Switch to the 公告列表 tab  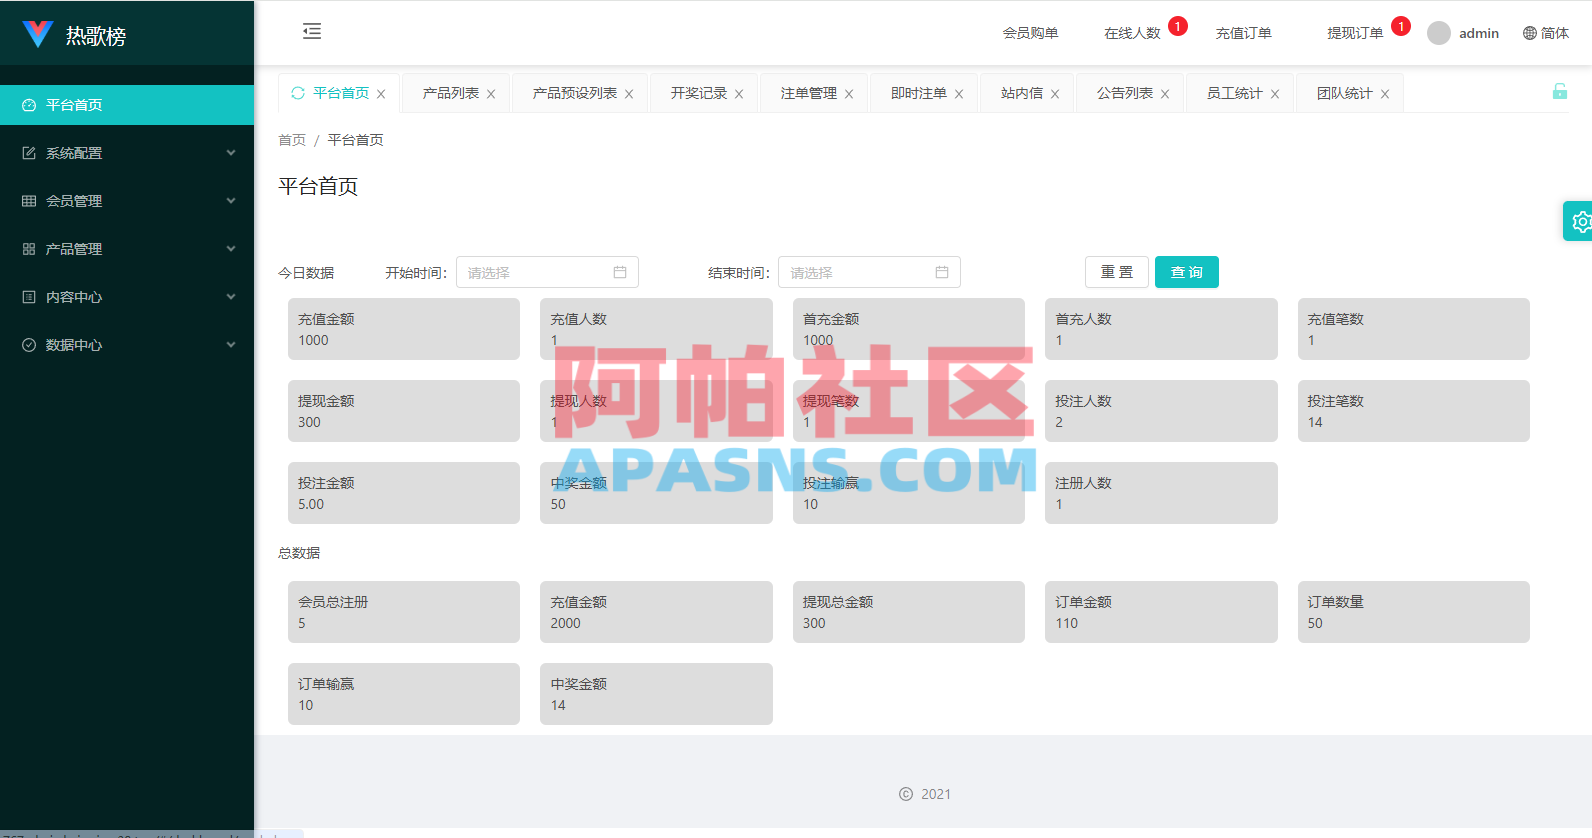click(x=1125, y=93)
